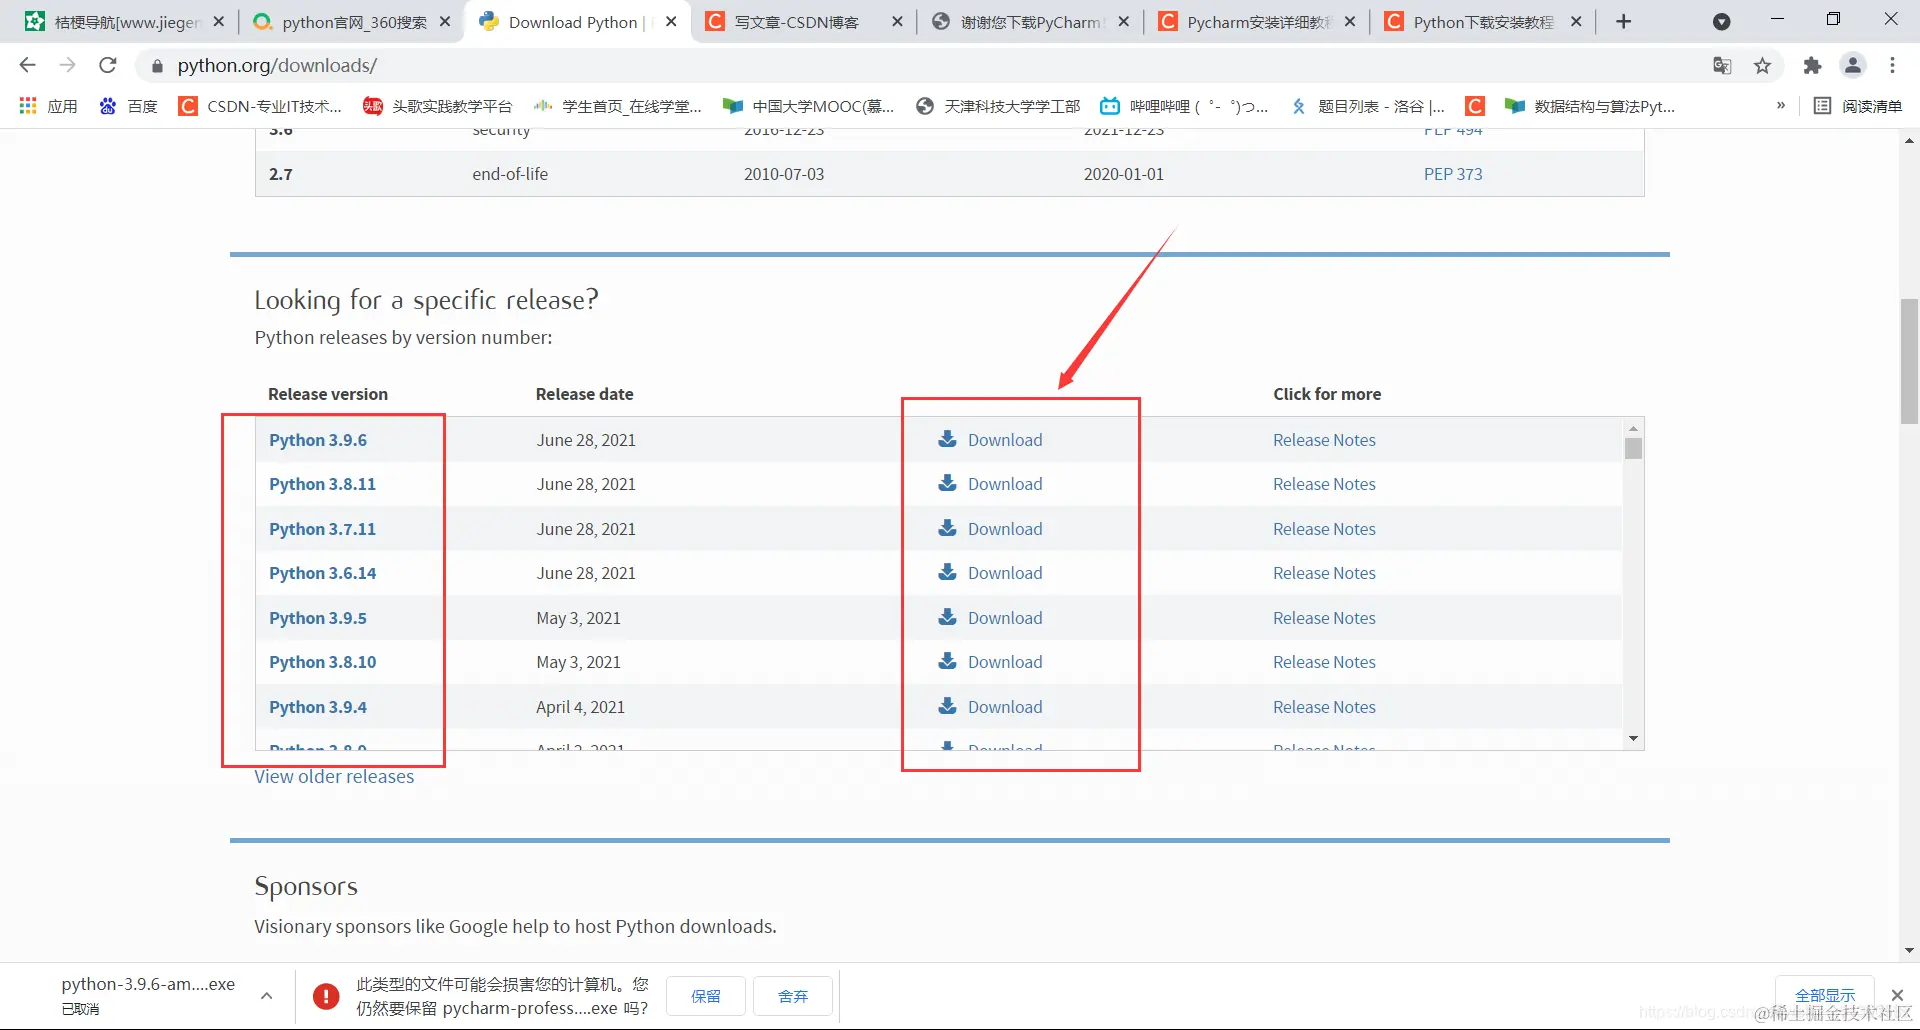Open Release Notes for Python 3.9.5
The width and height of the screenshot is (1920, 1030).
tap(1324, 618)
